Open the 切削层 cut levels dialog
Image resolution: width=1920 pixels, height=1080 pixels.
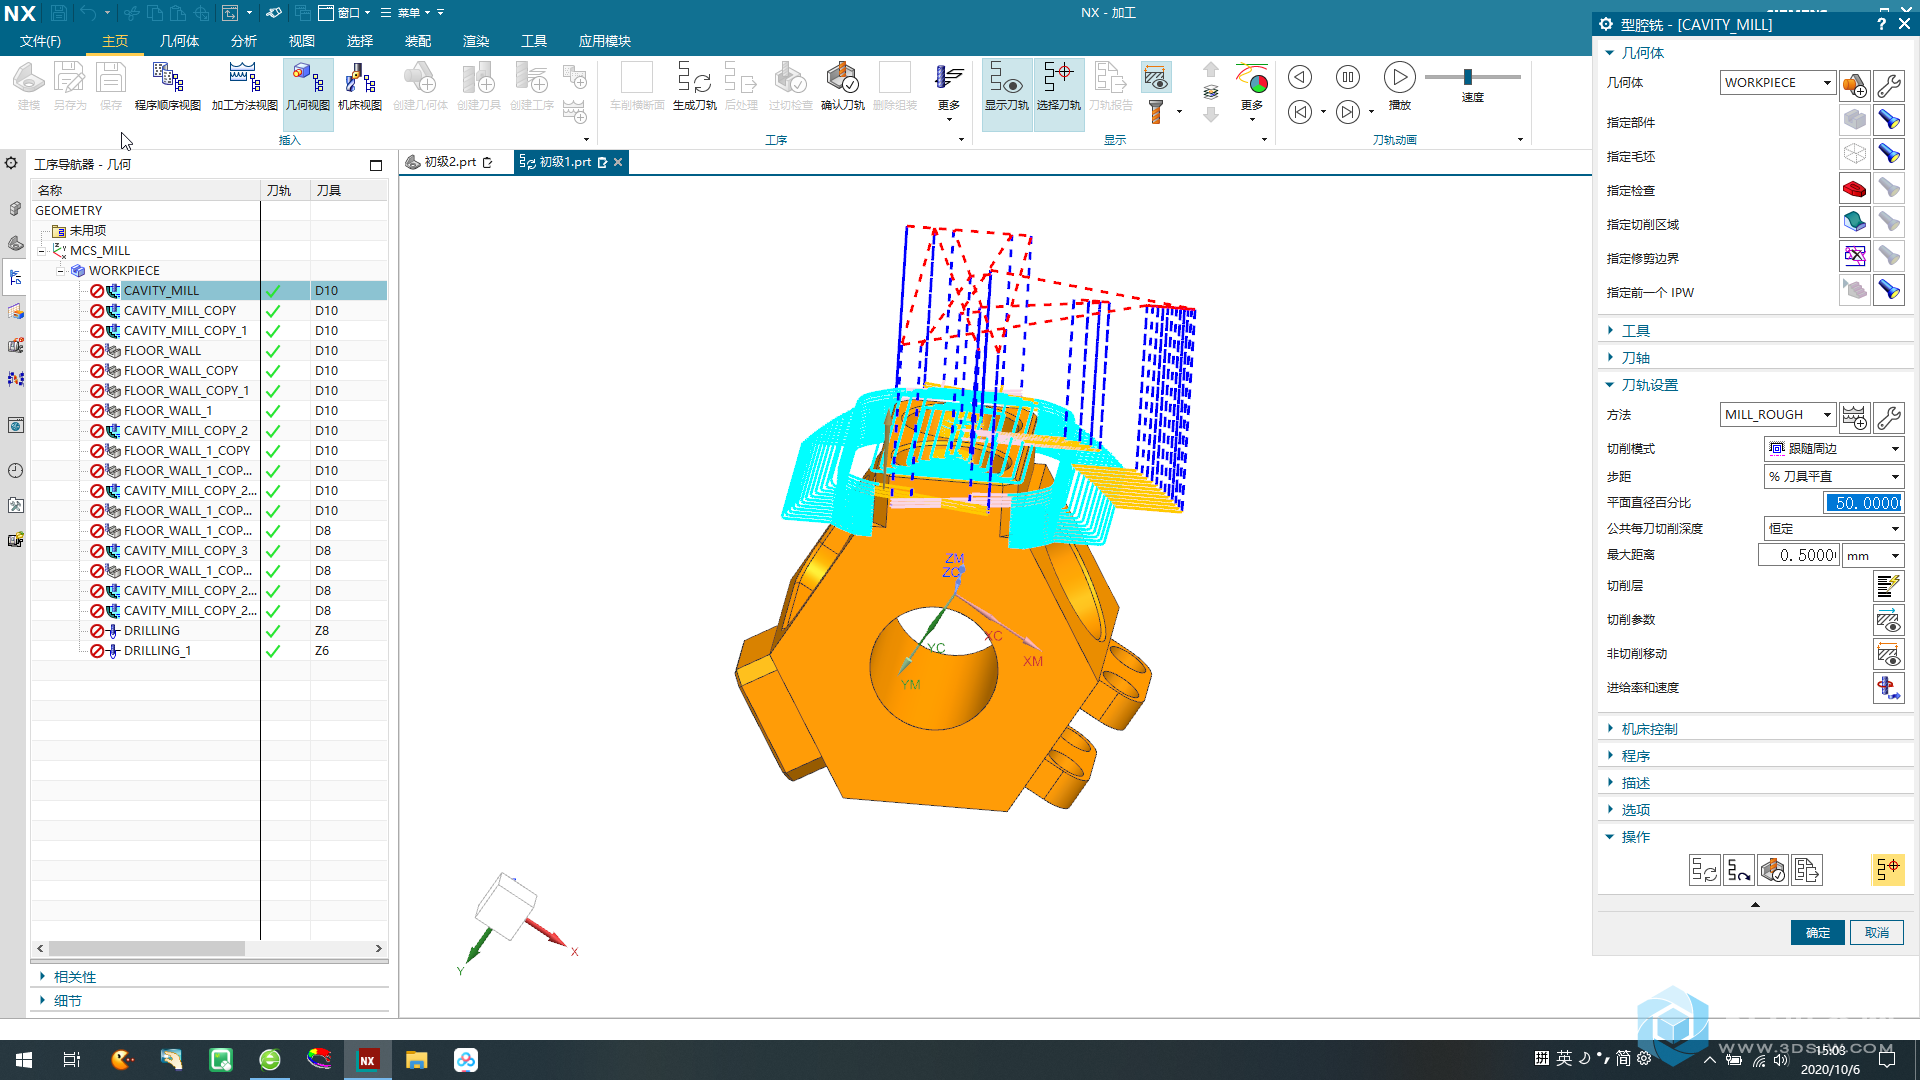point(1887,586)
